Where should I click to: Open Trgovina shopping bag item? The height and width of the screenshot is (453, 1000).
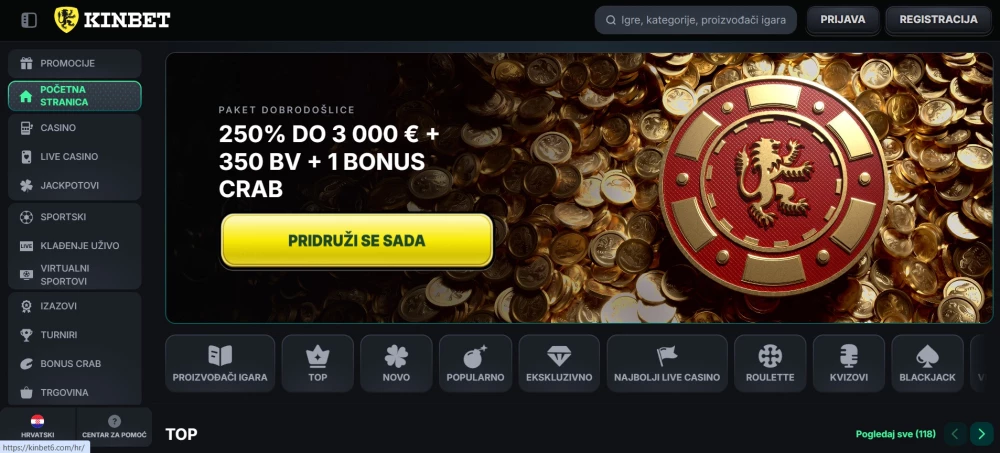(x=75, y=392)
